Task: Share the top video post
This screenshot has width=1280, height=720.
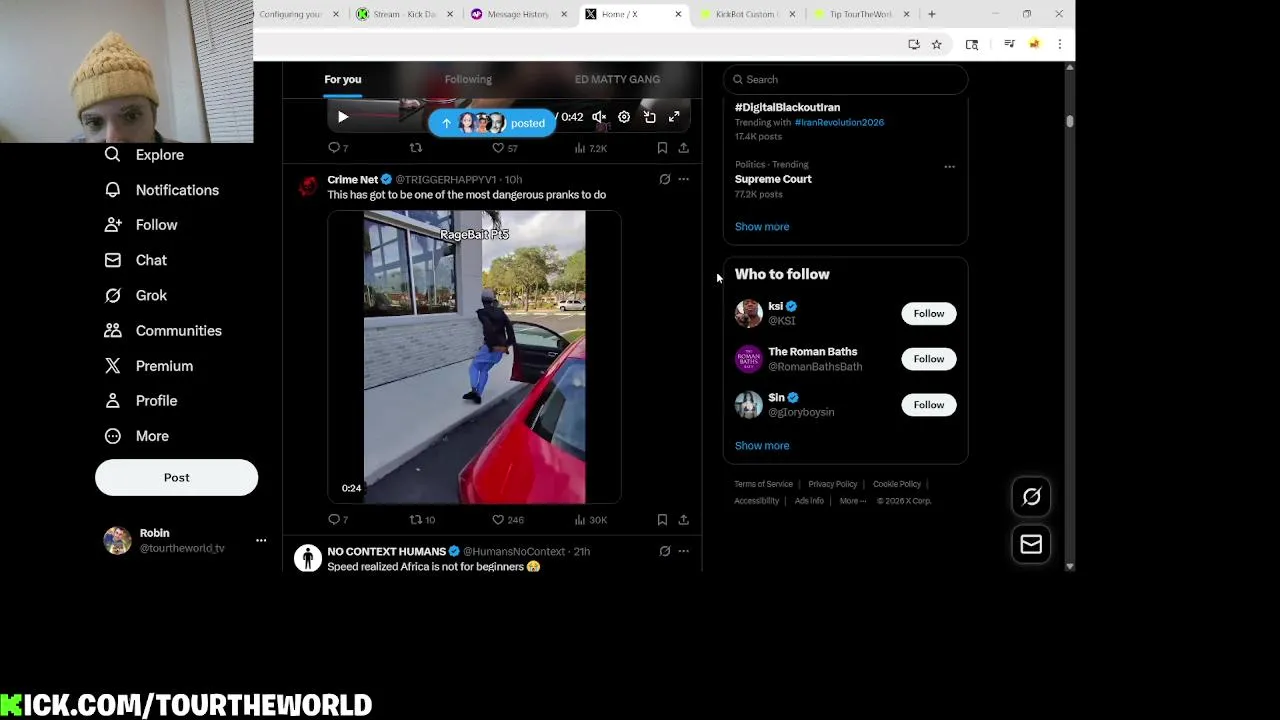Action: [x=683, y=148]
